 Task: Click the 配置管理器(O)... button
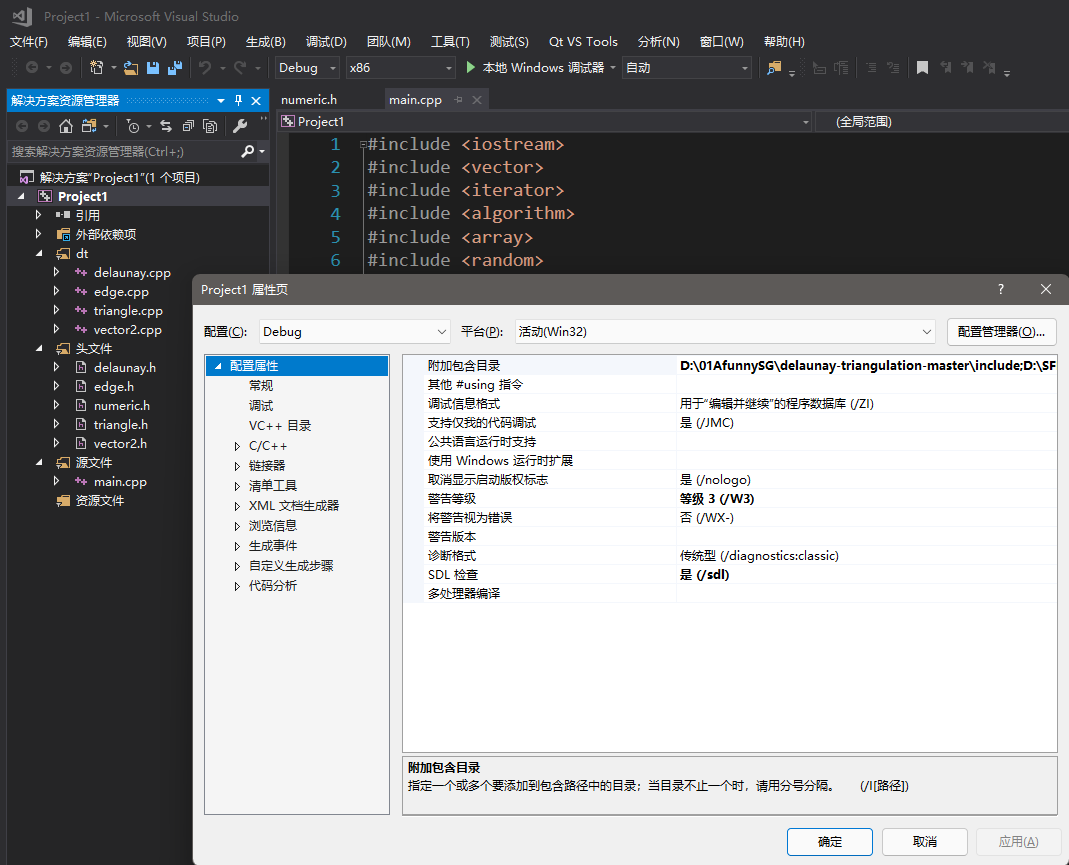click(x=1002, y=331)
